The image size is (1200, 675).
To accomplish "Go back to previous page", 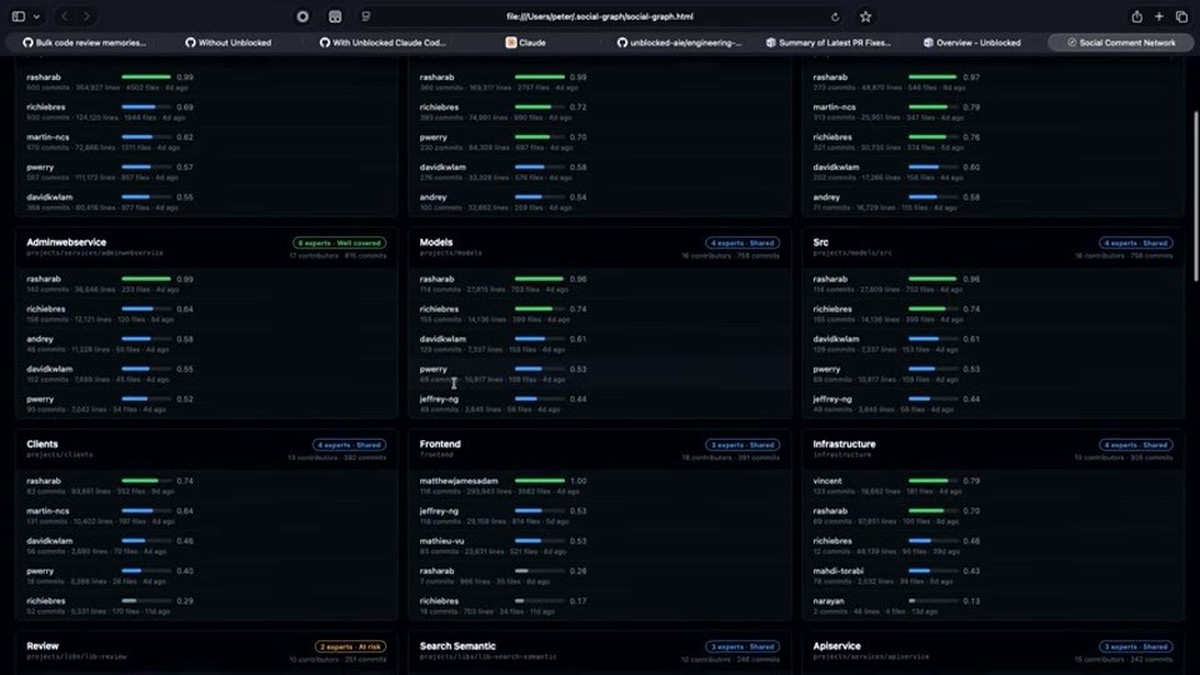I will click(65, 17).
